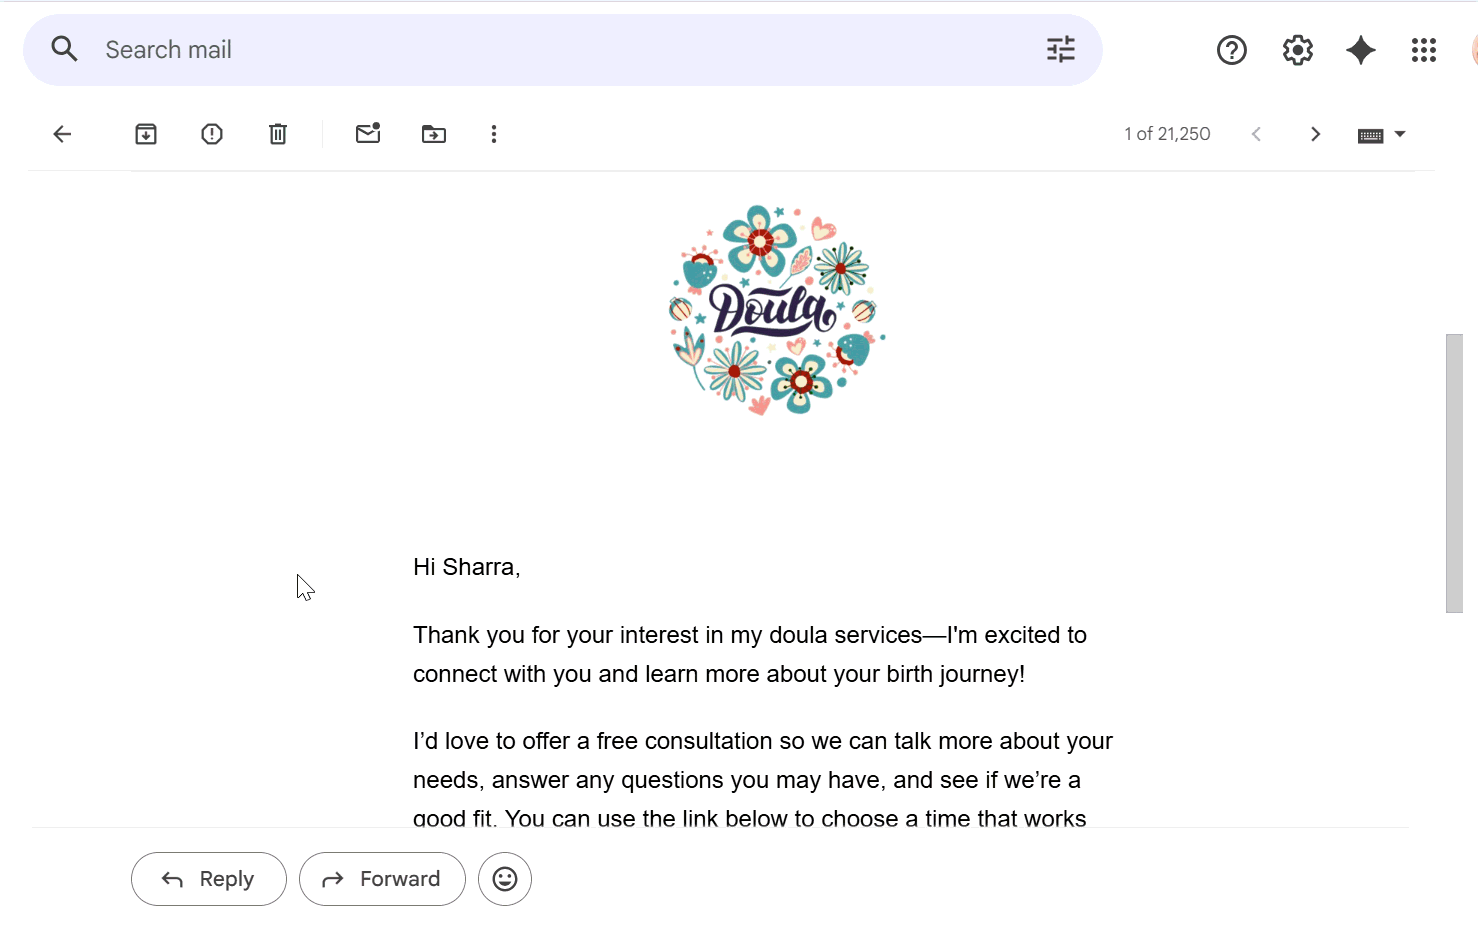The width and height of the screenshot is (1478, 948).
Task: Open the Gemini sparkle icon
Action: pyautogui.click(x=1361, y=50)
